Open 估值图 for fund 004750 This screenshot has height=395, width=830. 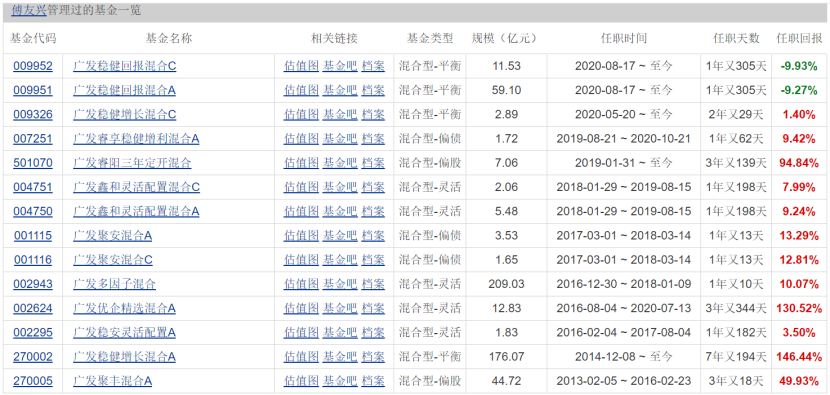pos(301,211)
